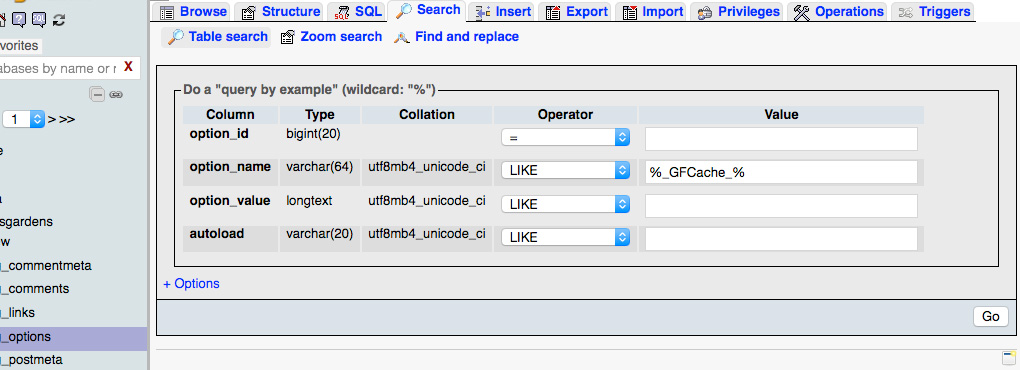The width and height of the screenshot is (1020, 370).
Task: Click the autoload value input field
Action: (781, 239)
